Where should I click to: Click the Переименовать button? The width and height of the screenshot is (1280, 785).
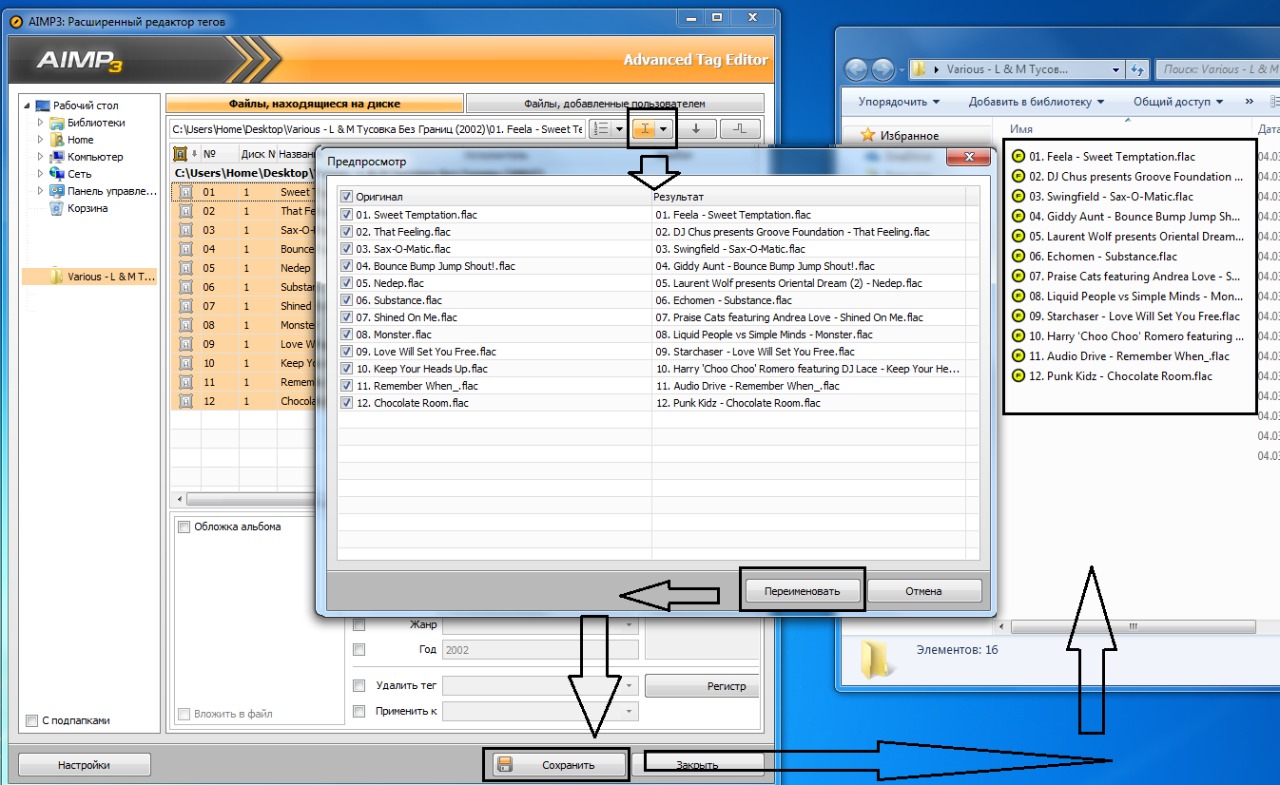(x=803, y=591)
